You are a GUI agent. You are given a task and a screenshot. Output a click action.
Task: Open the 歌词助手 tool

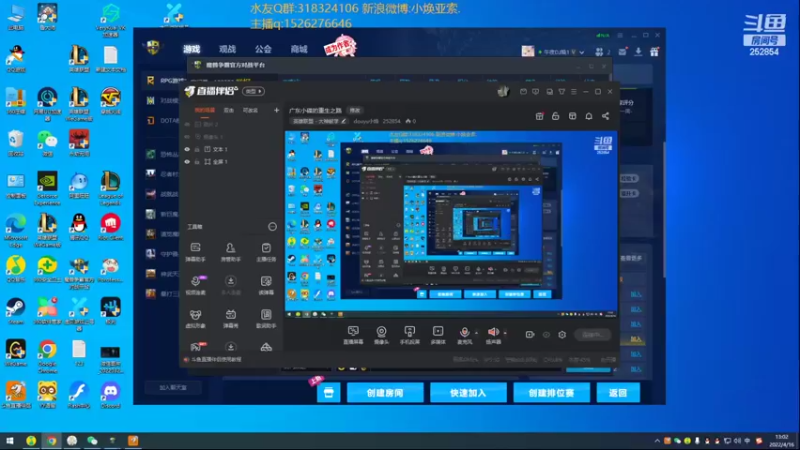tap(266, 318)
